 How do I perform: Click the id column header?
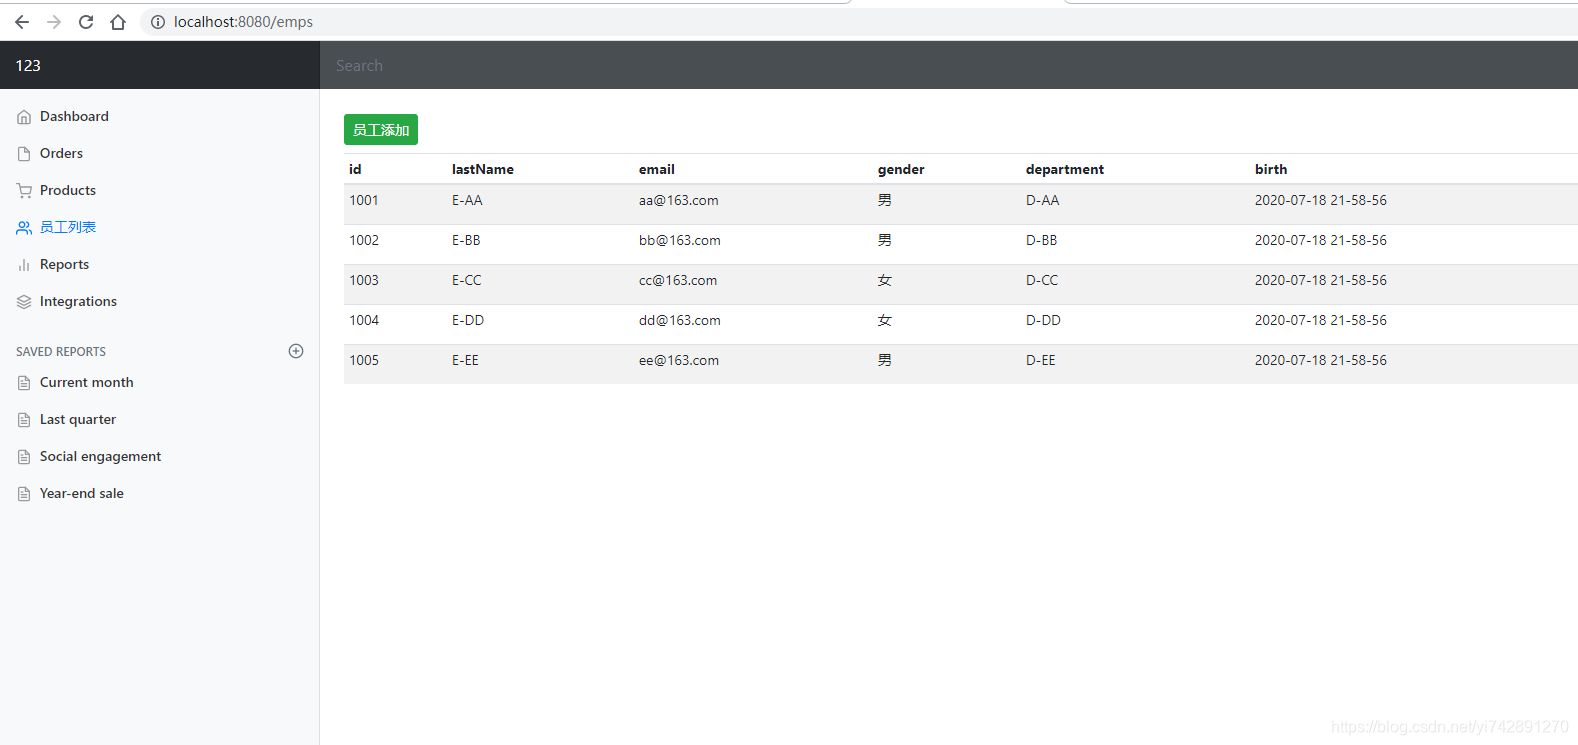click(x=355, y=169)
